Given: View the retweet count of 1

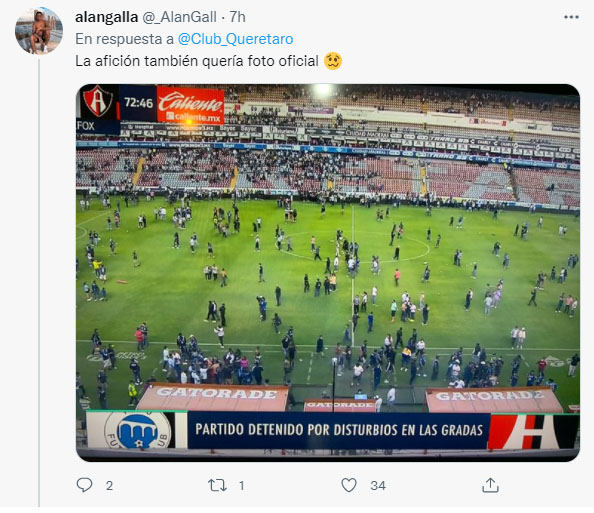Looking at the screenshot, I should point(242,486).
